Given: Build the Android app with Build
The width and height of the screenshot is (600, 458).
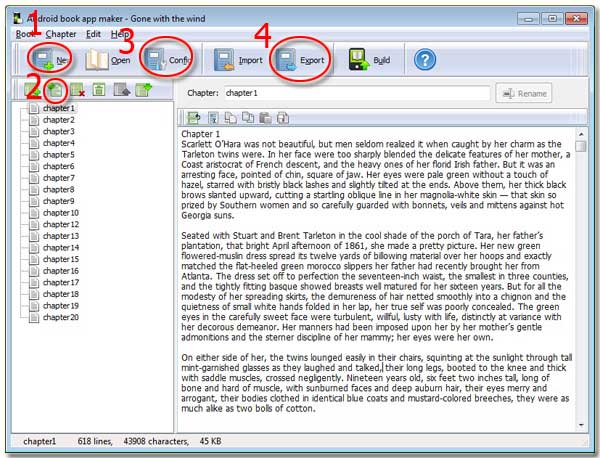Looking at the screenshot, I should tap(369, 60).
